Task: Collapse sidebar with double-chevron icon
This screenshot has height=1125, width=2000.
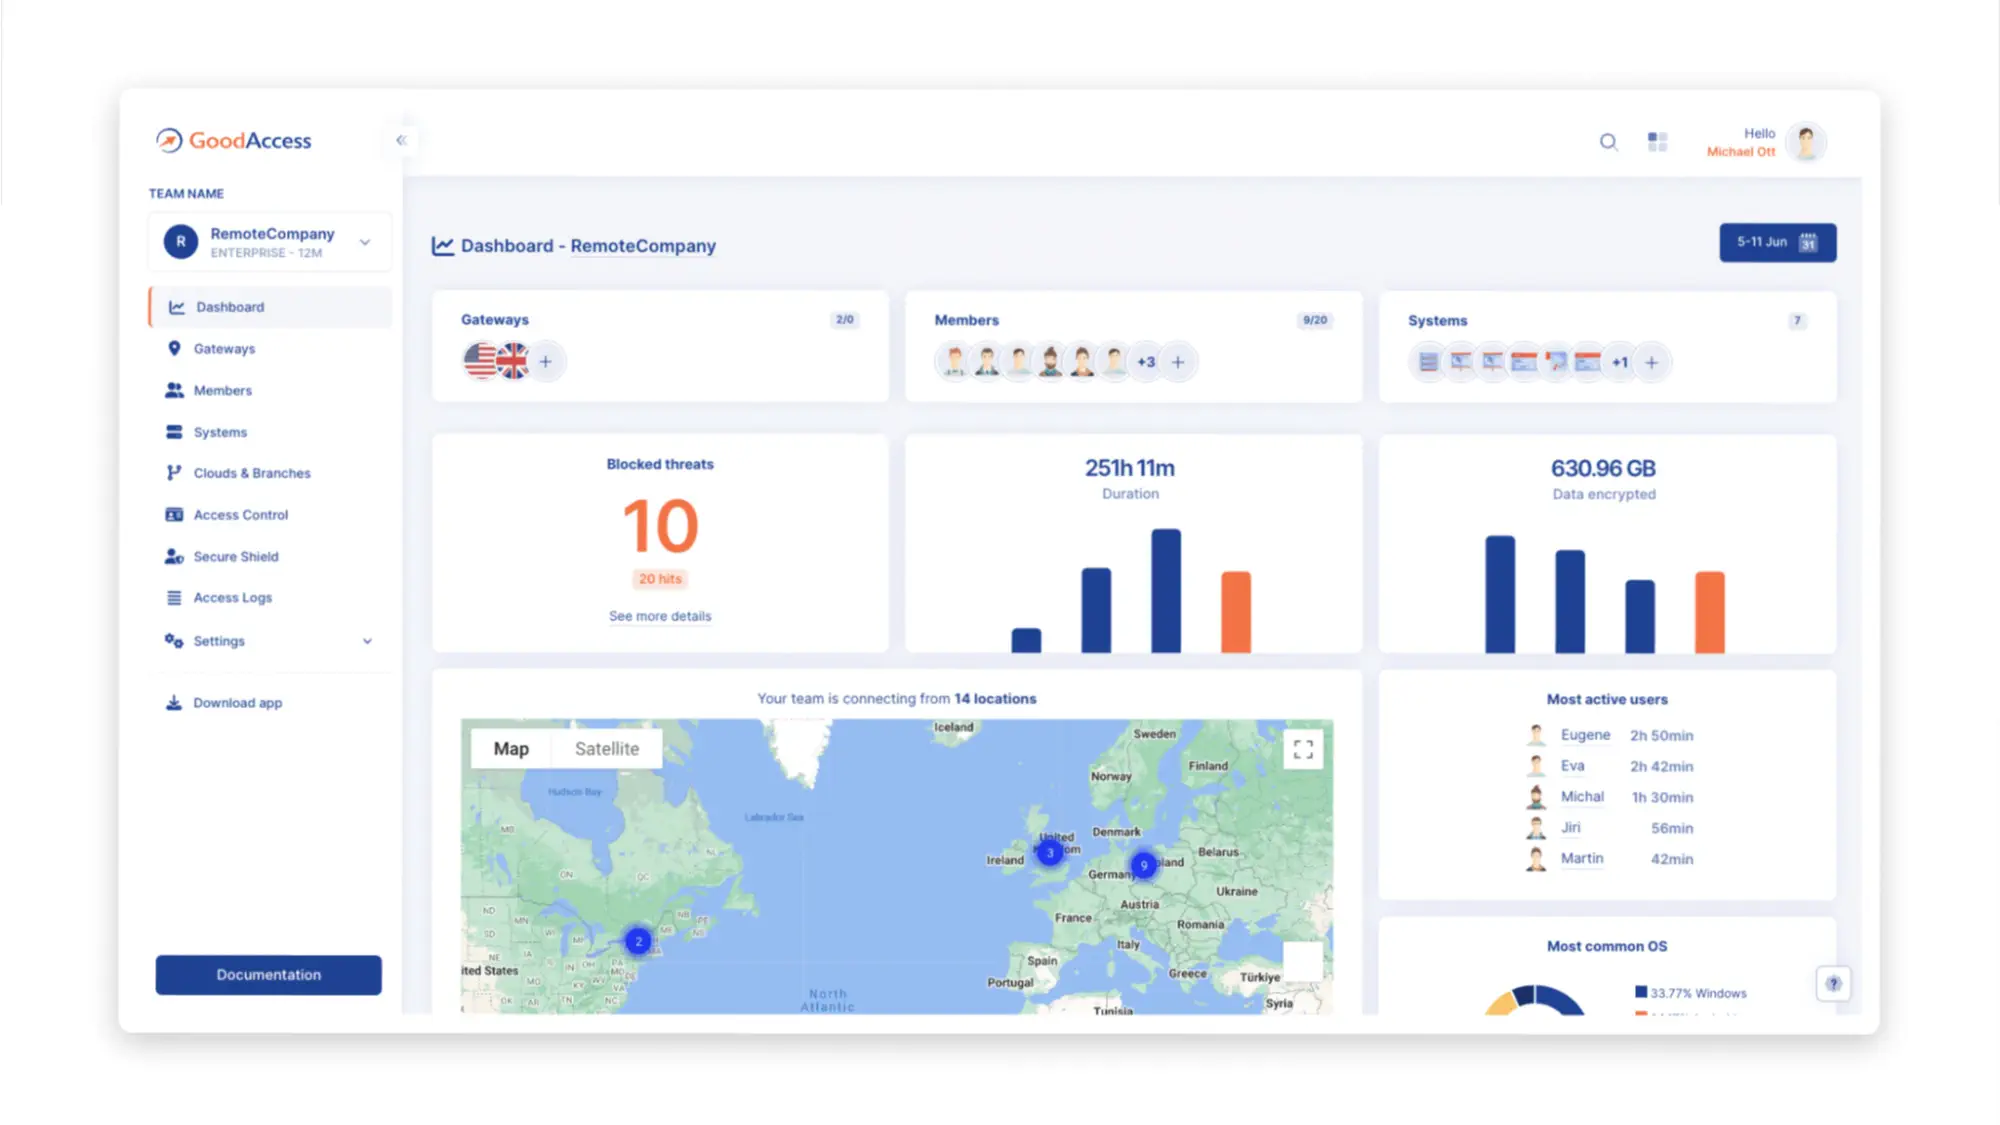Action: (401, 140)
